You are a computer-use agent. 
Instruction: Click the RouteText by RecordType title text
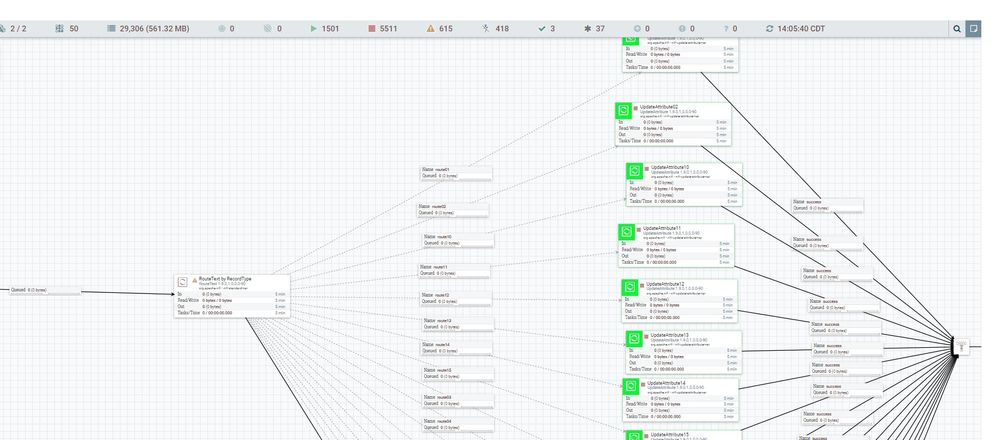tap(225, 279)
